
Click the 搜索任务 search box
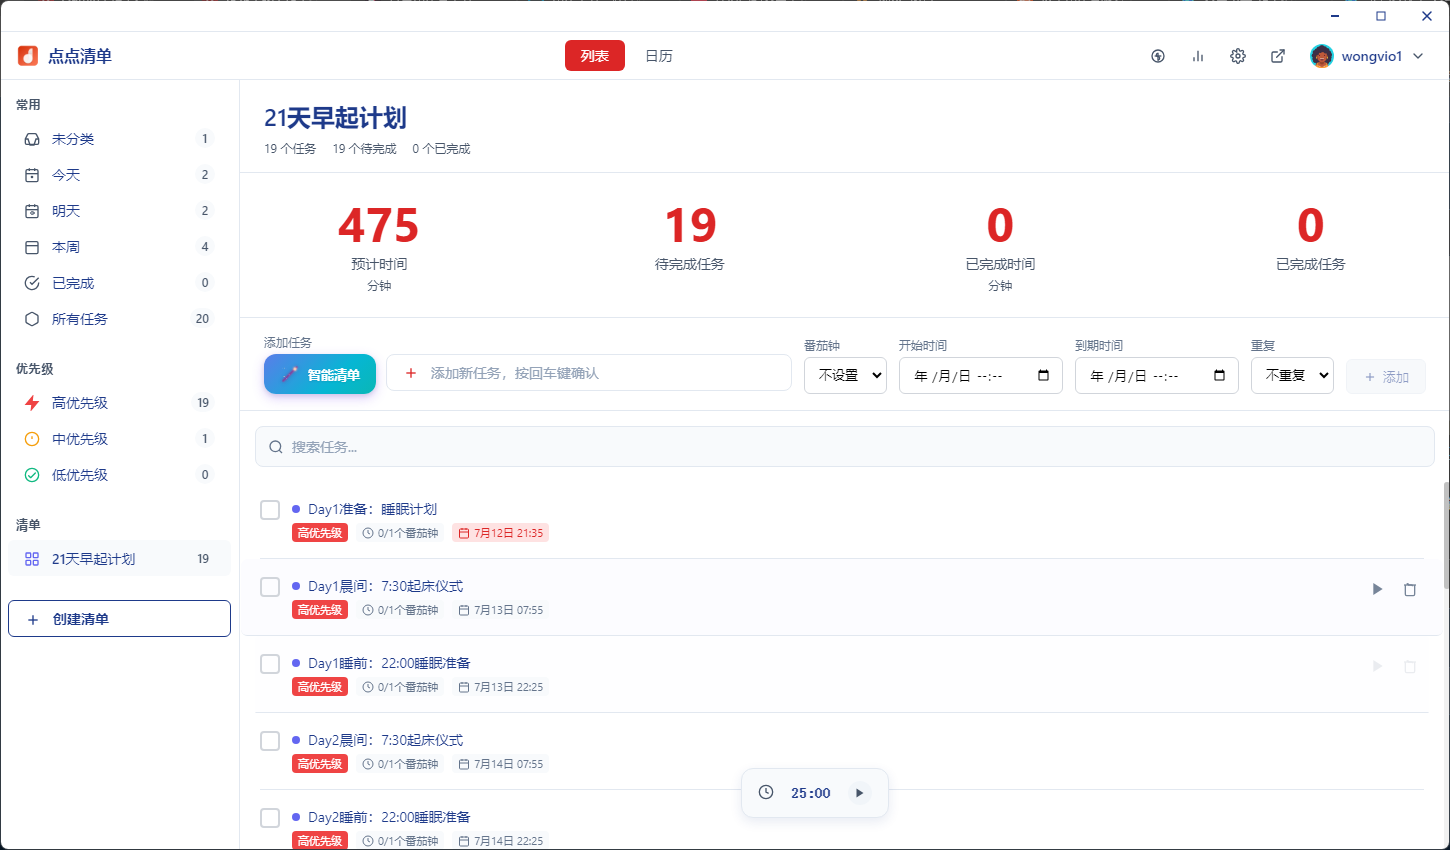[x=845, y=447]
